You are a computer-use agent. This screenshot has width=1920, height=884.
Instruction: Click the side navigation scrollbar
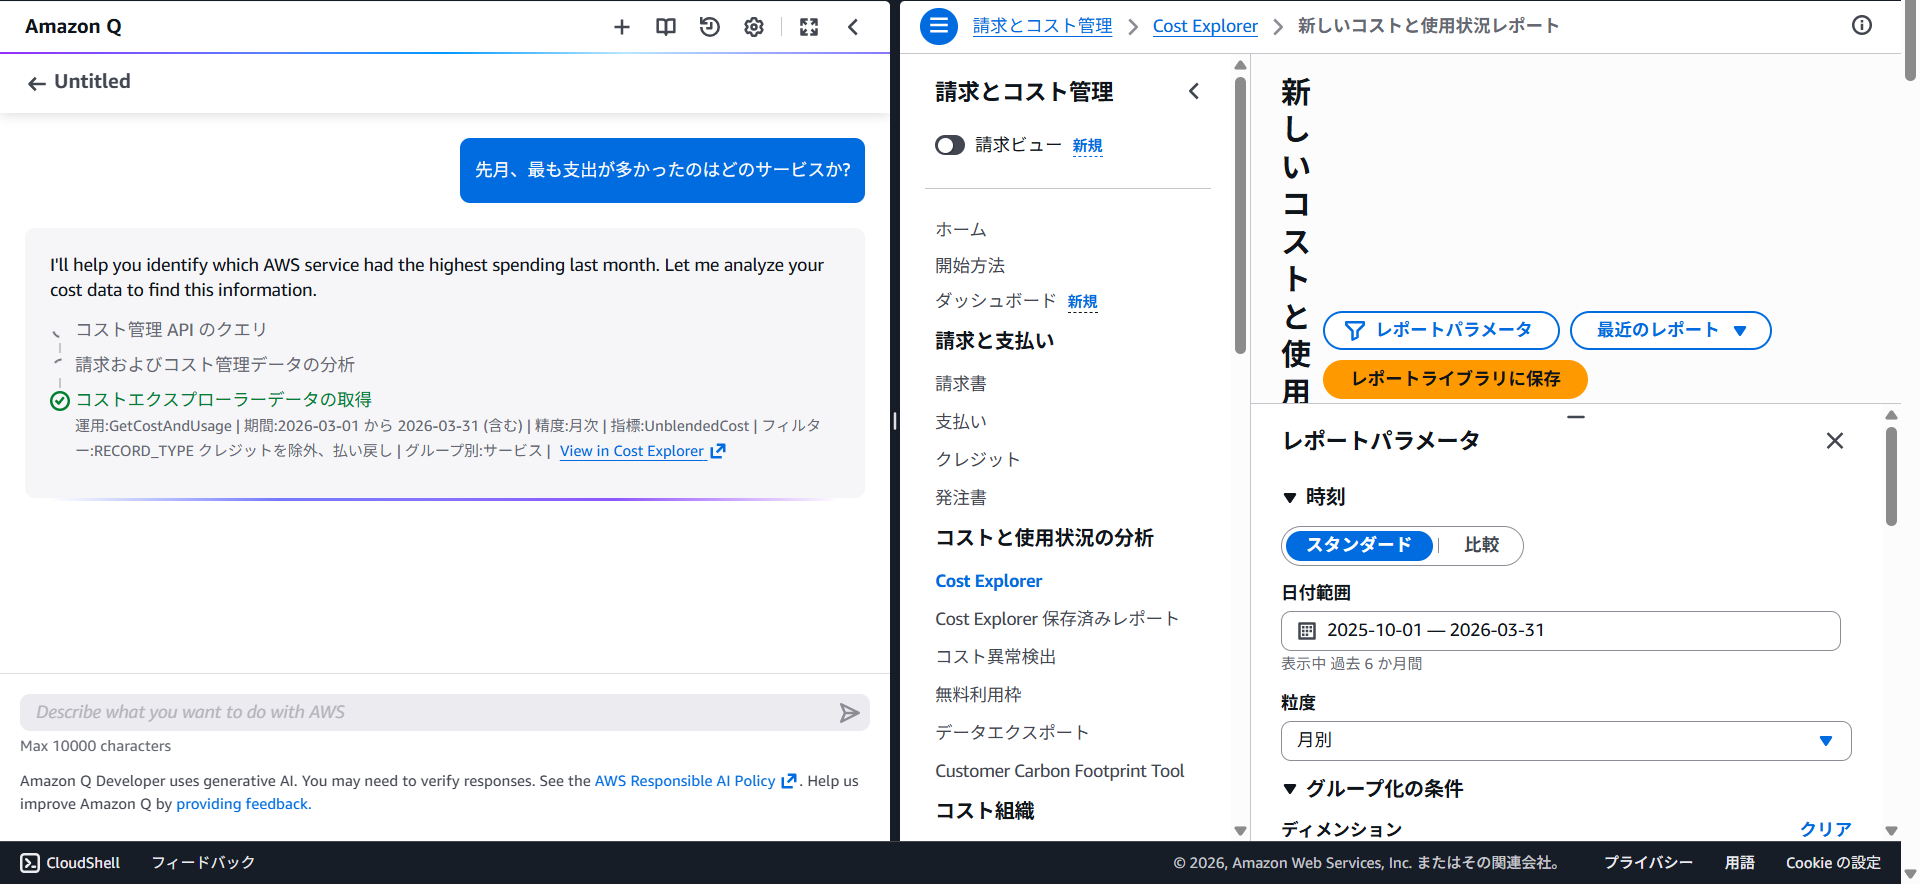click(1240, 216)
